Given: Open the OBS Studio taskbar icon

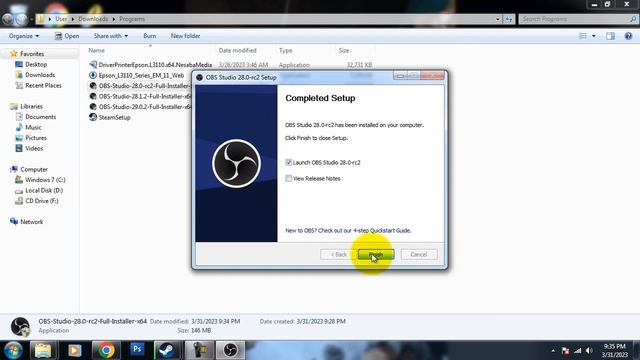Looking at the screenshot, I should tap(230, 350).
